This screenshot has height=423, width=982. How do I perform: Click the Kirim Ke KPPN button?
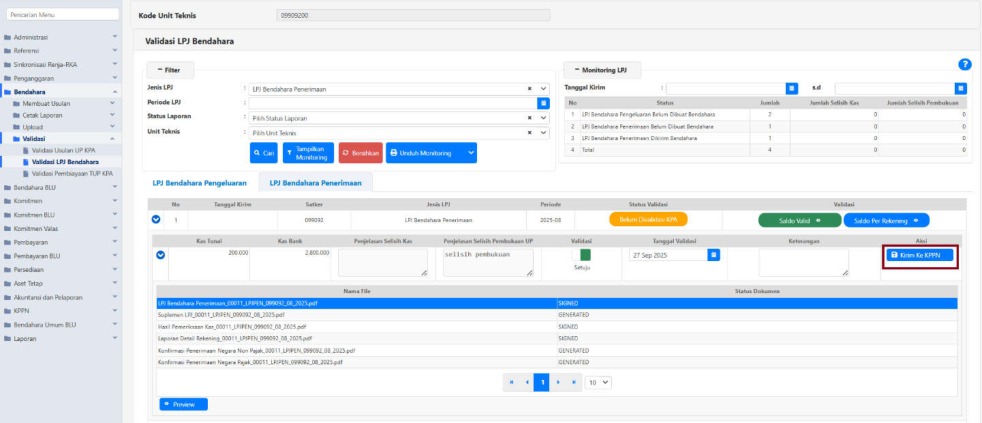(920, 256)
